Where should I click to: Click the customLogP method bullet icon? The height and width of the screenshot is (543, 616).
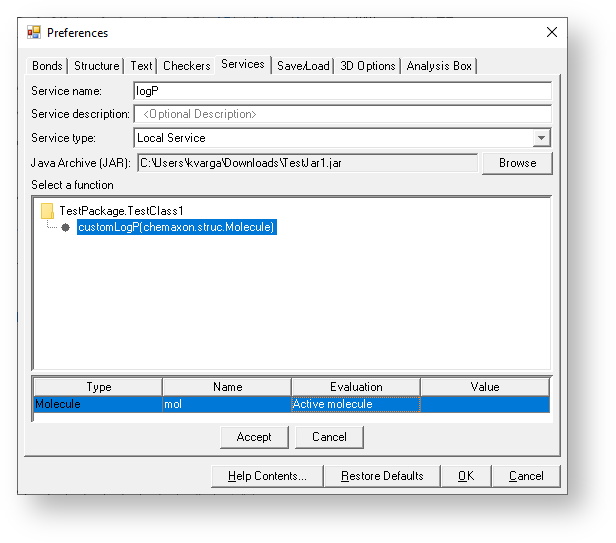click(x=65, y=228)
